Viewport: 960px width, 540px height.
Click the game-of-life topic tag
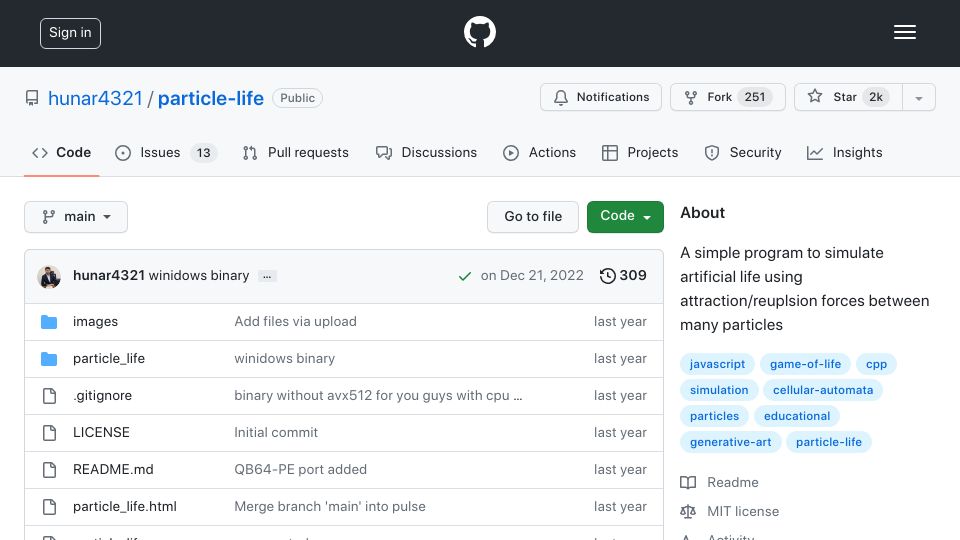click(x=805, y=364)
